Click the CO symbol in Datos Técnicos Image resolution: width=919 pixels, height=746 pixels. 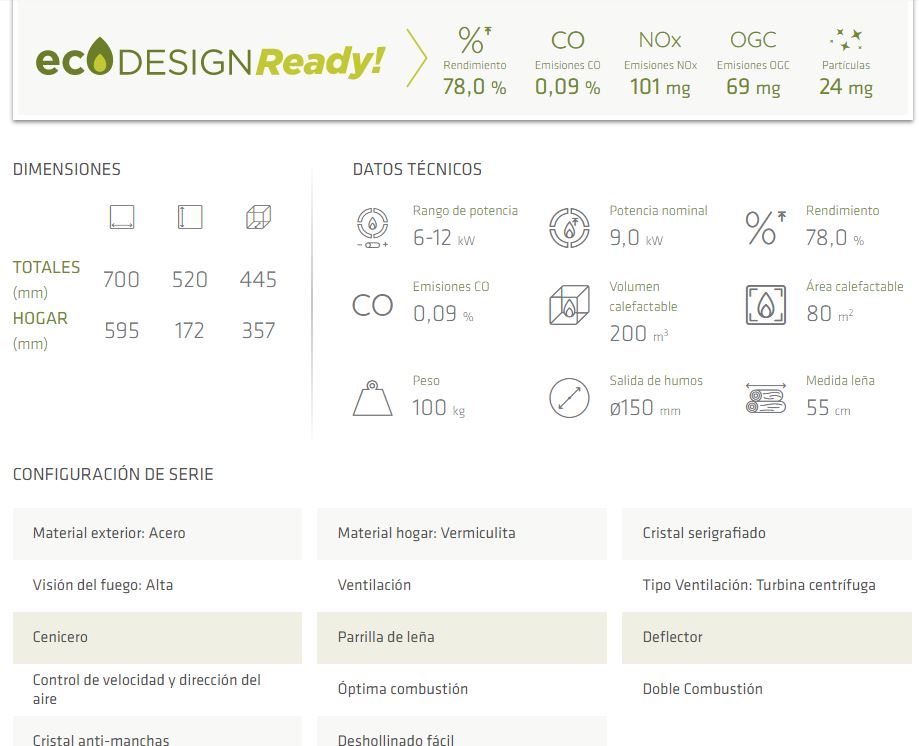coord(373,305)
